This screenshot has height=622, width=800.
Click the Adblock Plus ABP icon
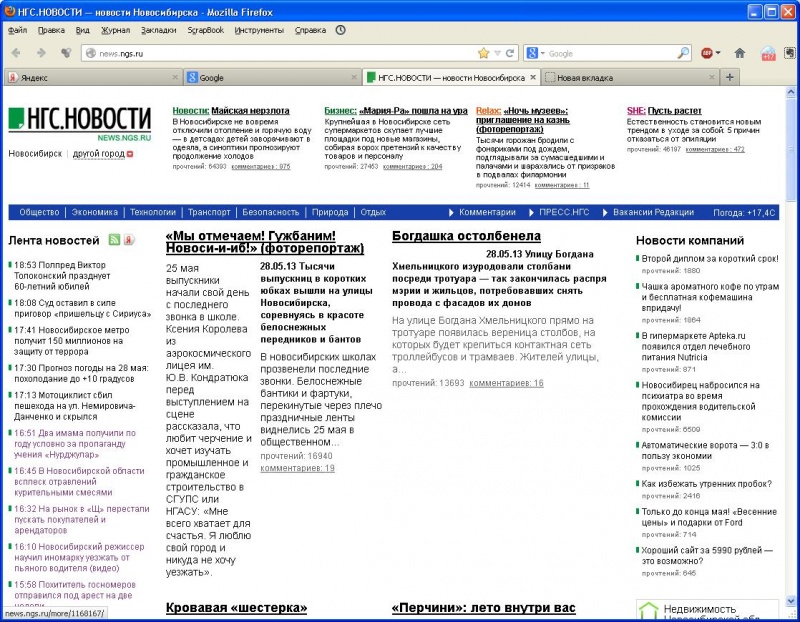point(708,53)
